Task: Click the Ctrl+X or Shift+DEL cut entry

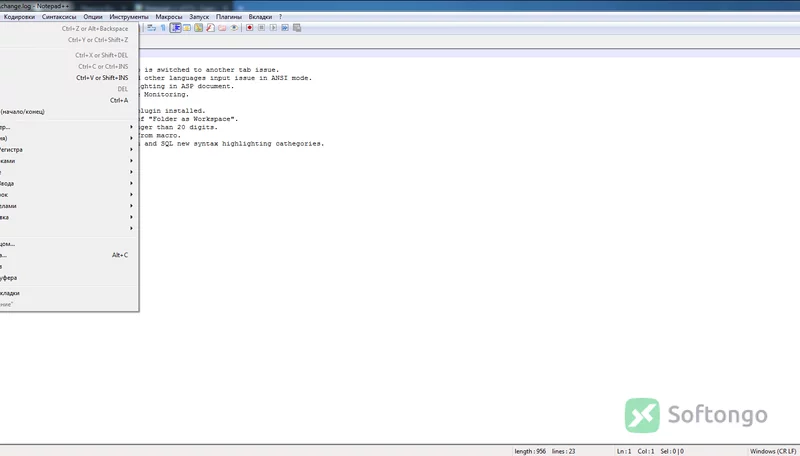Action: point(69,55)
